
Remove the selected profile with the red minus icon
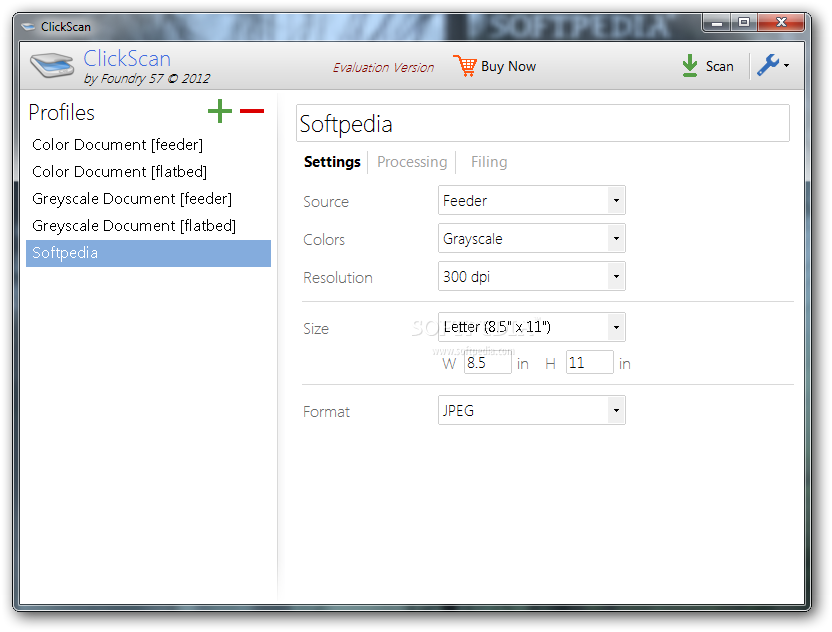(x=252, y=111)
